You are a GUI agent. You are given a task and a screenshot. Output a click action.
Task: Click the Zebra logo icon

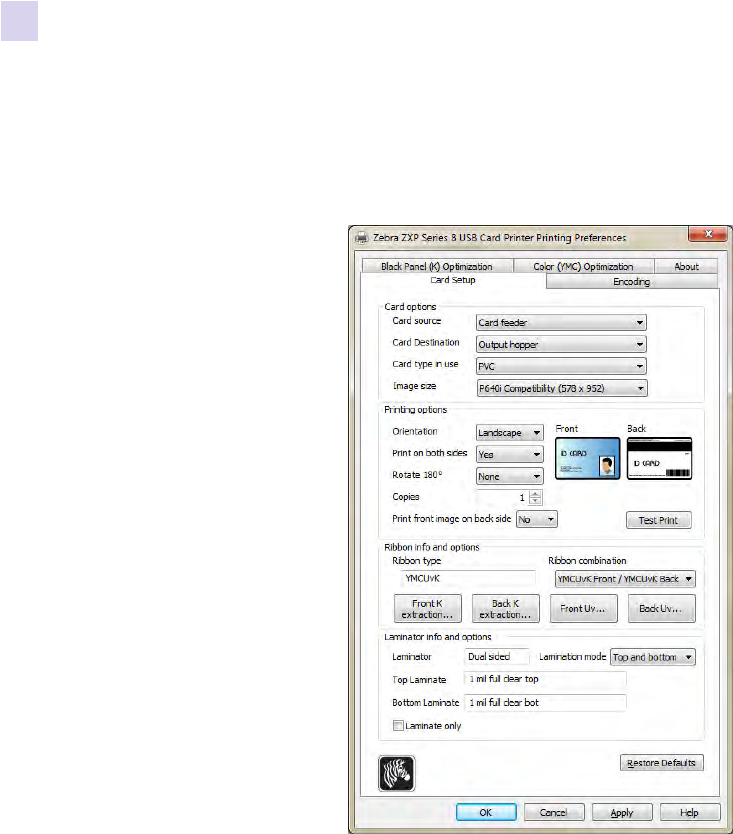(396, 773)
